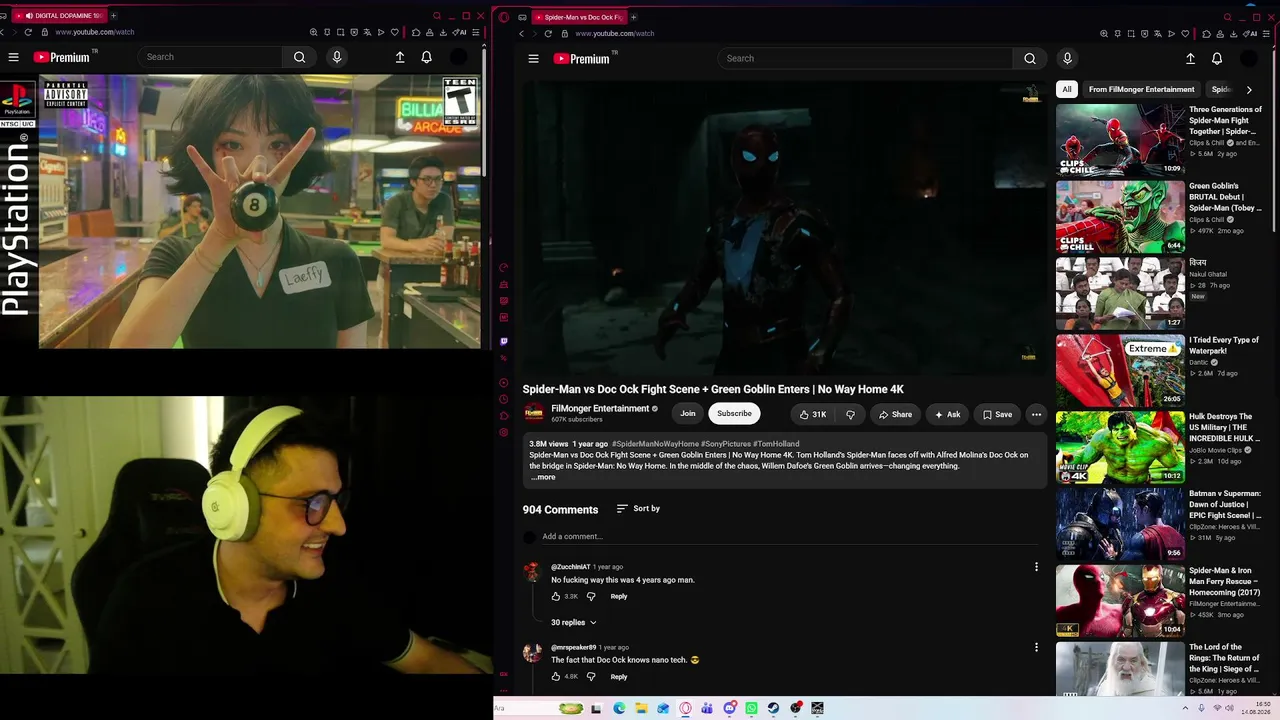
Task: Open Hulk Destroys The US Military thumbnail
Action: [1120, 448]
